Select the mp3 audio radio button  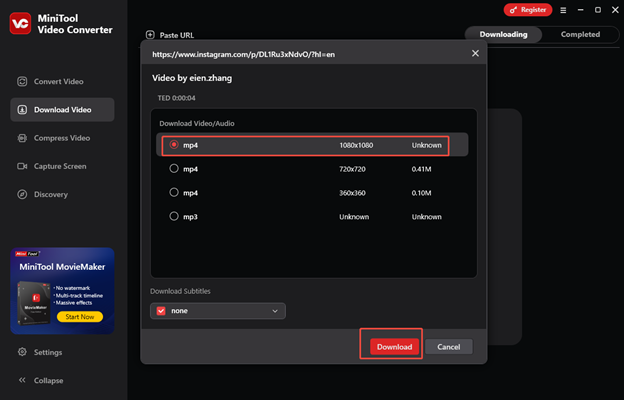click(174, 217)
